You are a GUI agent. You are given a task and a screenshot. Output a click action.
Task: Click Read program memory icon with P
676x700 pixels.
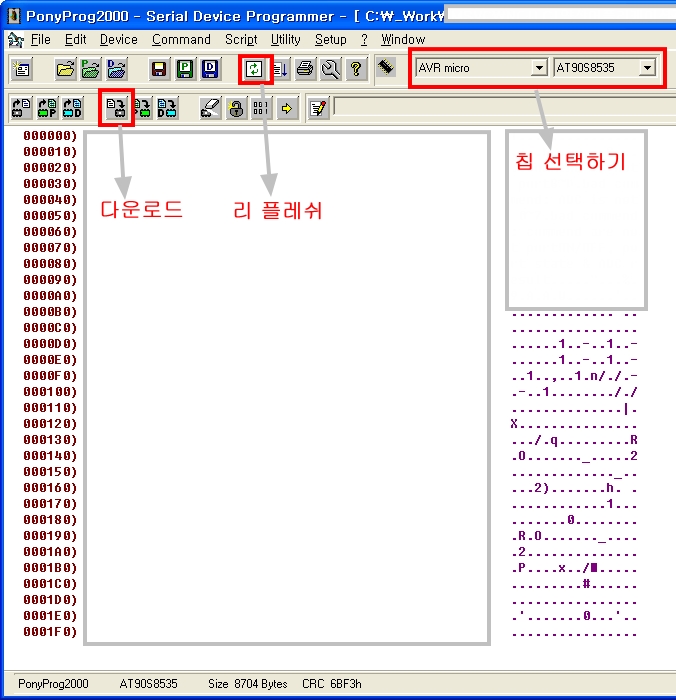[x=47, y=108]
